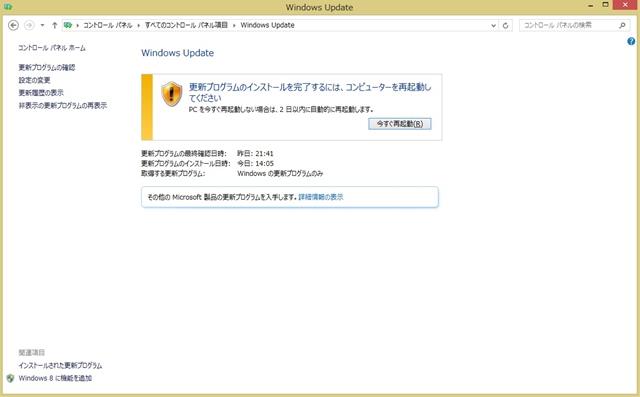This screenshot has height=397, width=640.
Task: Expand arrow after the address bar icon
Action: pos(78,25)
